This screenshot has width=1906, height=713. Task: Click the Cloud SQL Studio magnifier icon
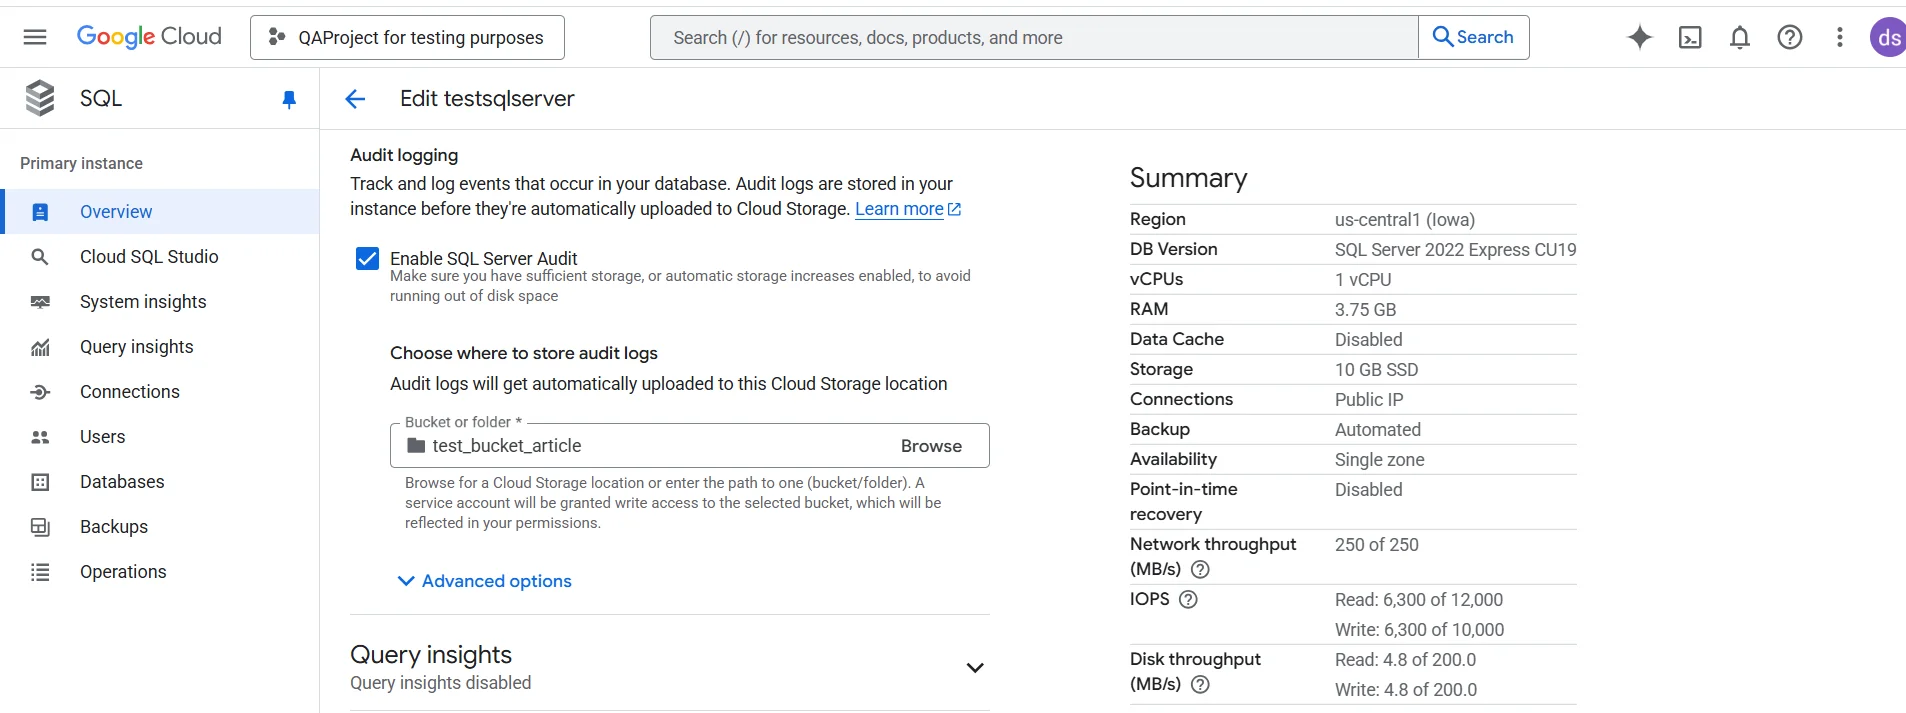(40, 257)
